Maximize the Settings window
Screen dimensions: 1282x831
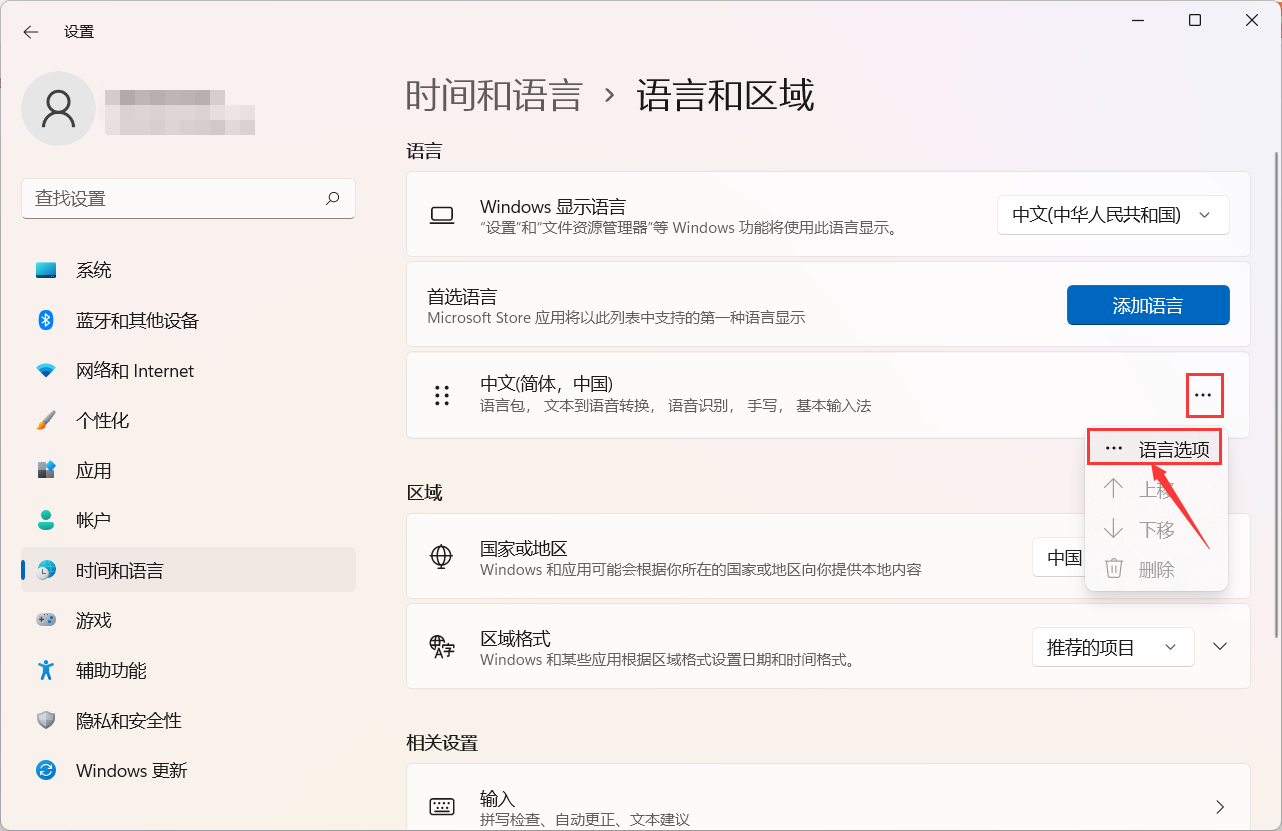coord(1195,20)
